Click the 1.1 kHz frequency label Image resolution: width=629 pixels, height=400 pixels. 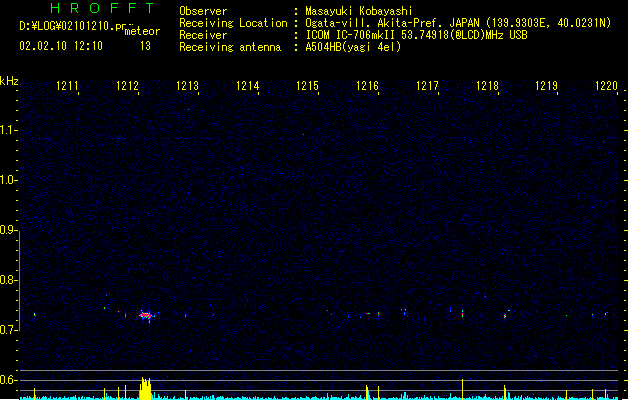click(8, 130)
